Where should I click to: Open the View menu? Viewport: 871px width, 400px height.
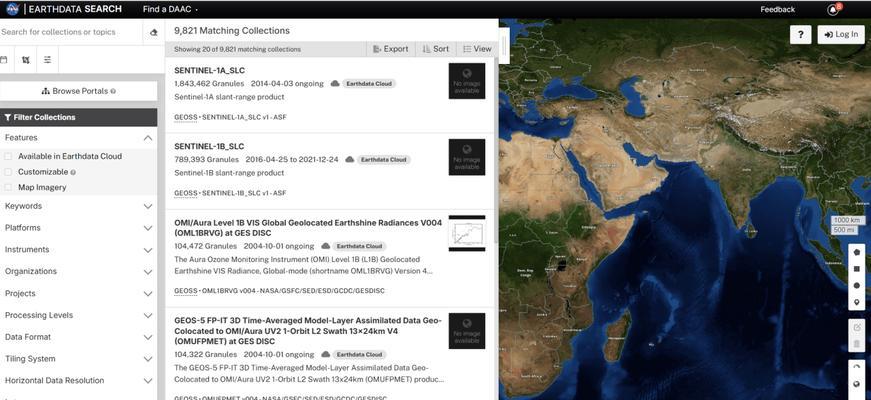477,49
